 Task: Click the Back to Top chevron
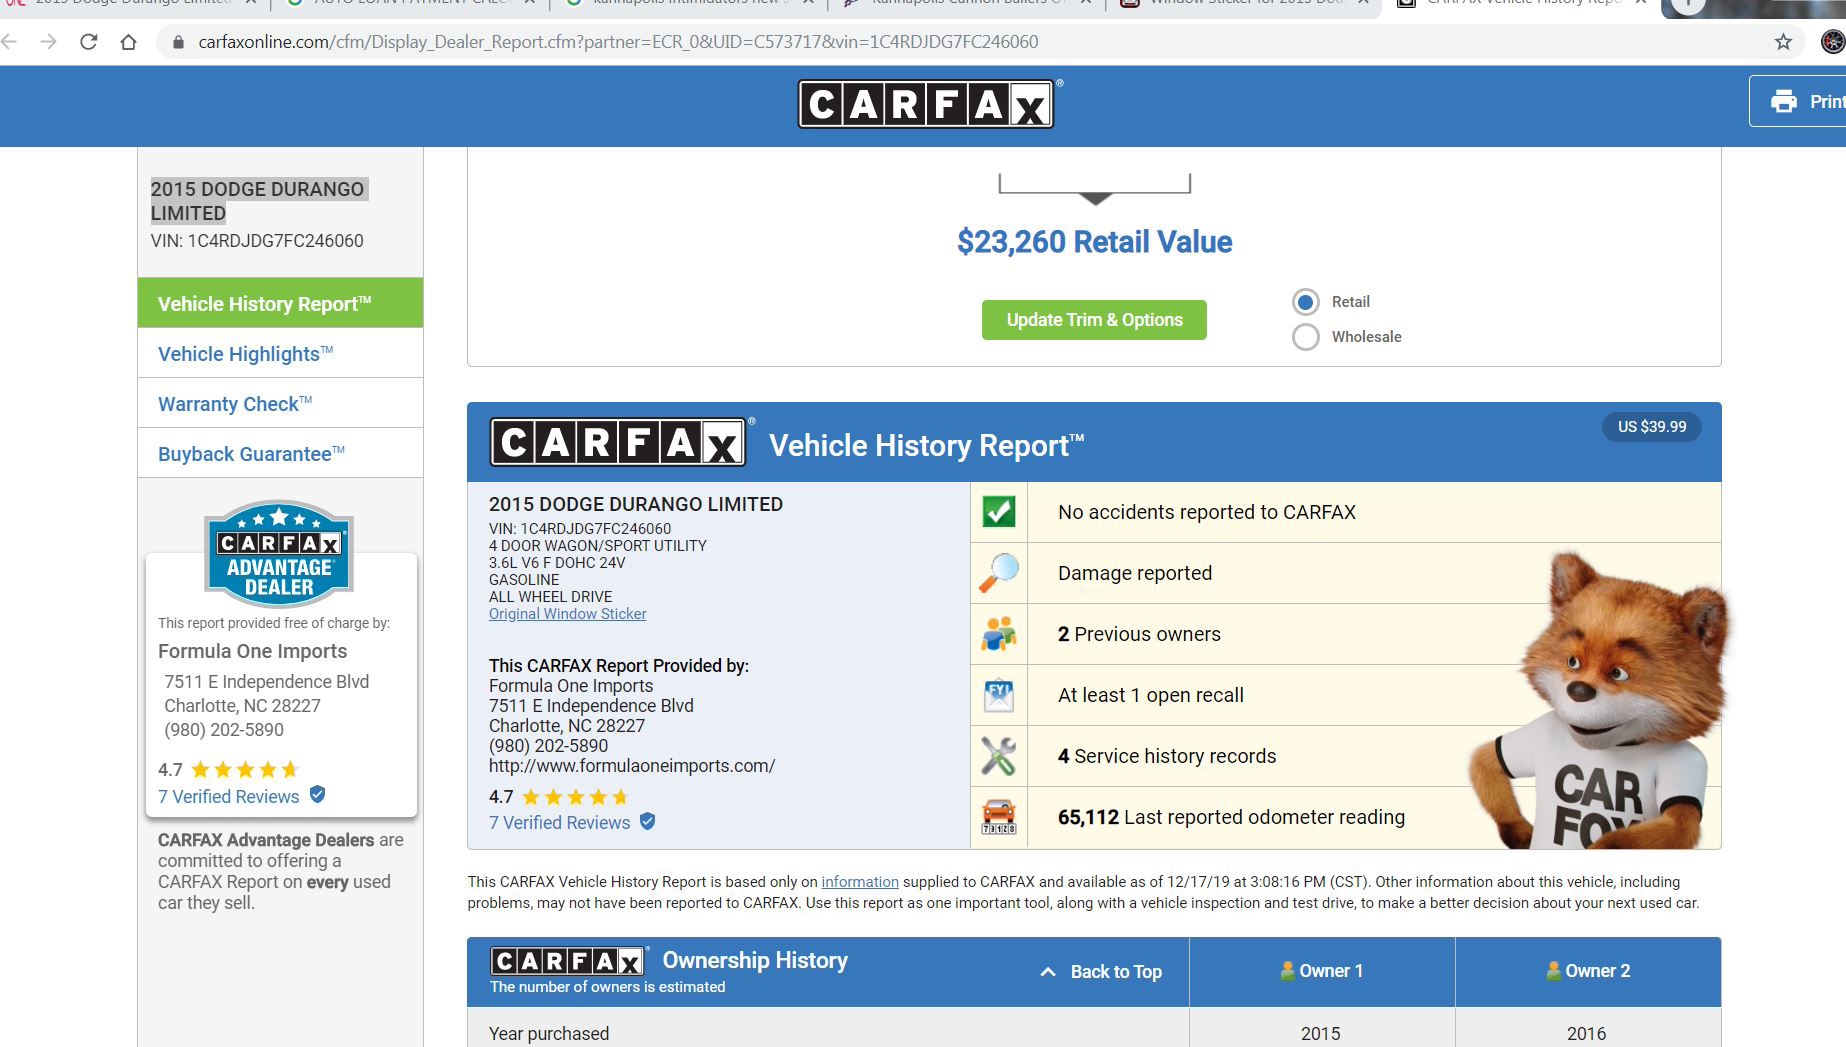tap(1048, 972)
